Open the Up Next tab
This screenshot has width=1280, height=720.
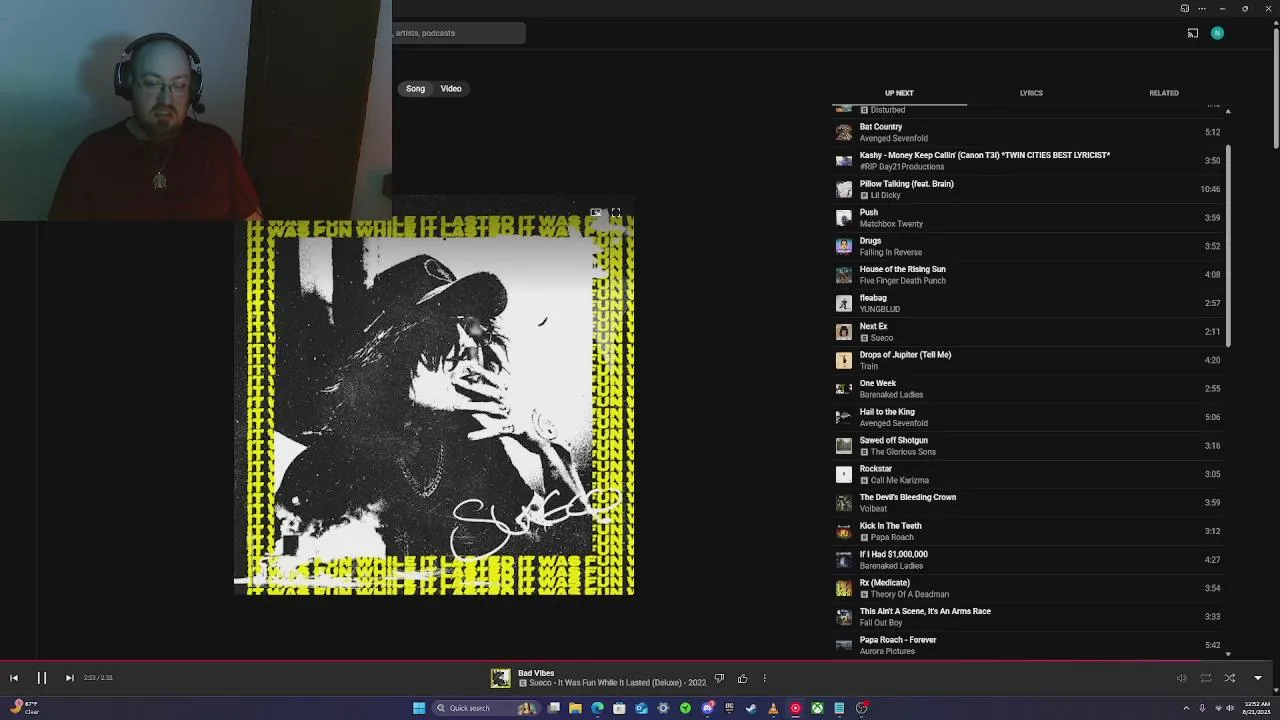coord(899,93)
